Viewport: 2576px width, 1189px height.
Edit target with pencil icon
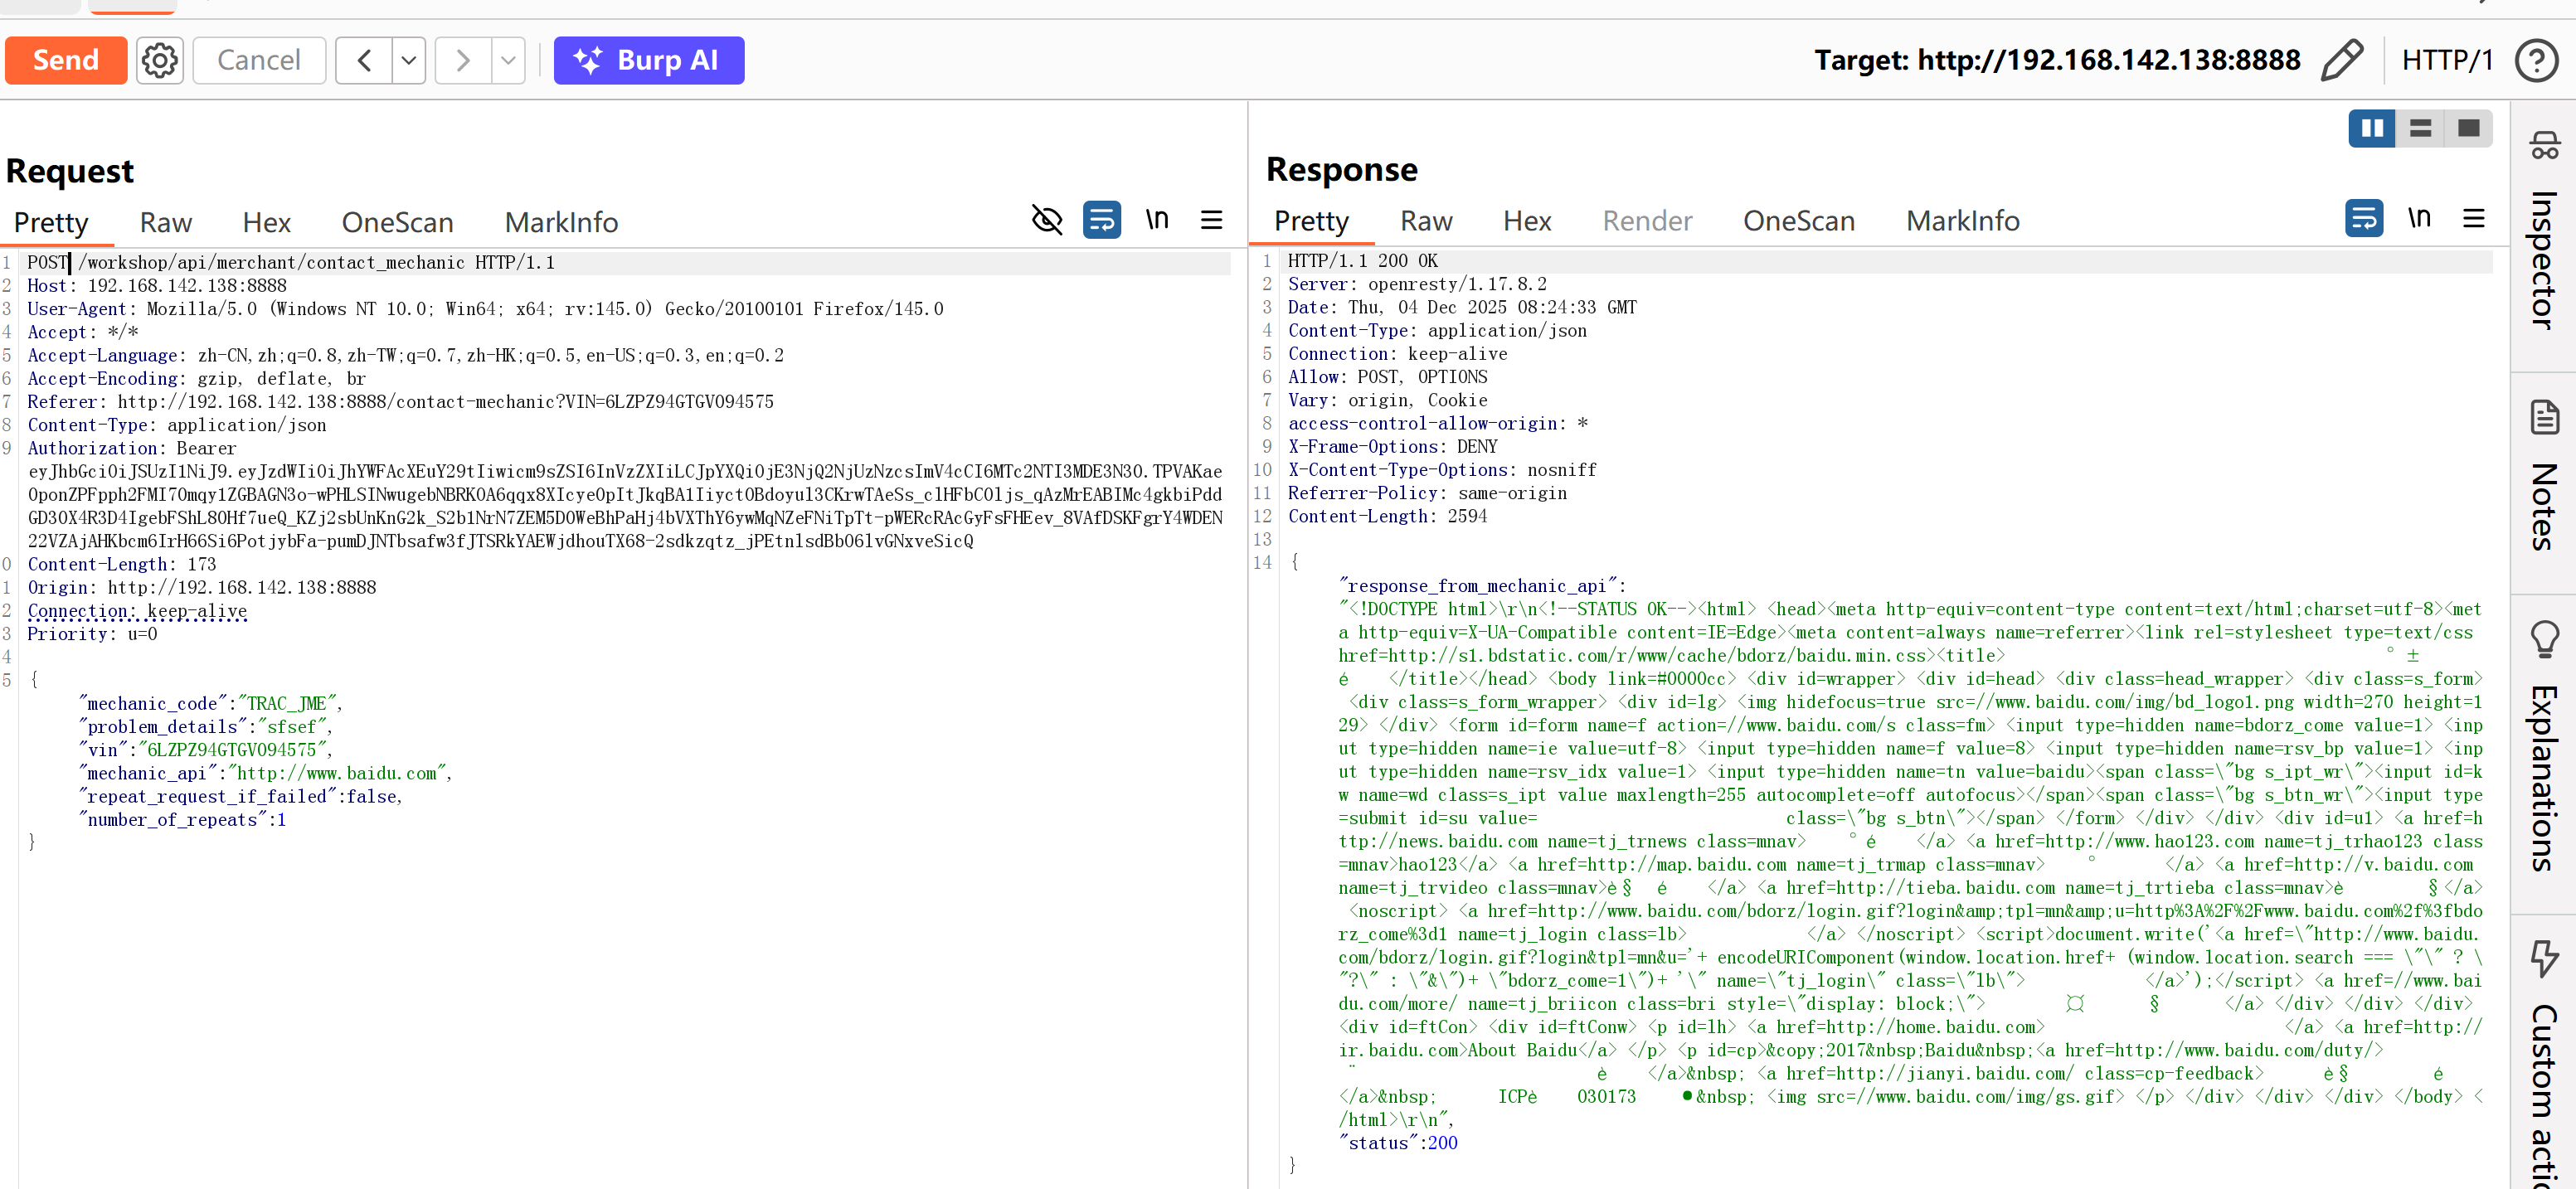2341,60
